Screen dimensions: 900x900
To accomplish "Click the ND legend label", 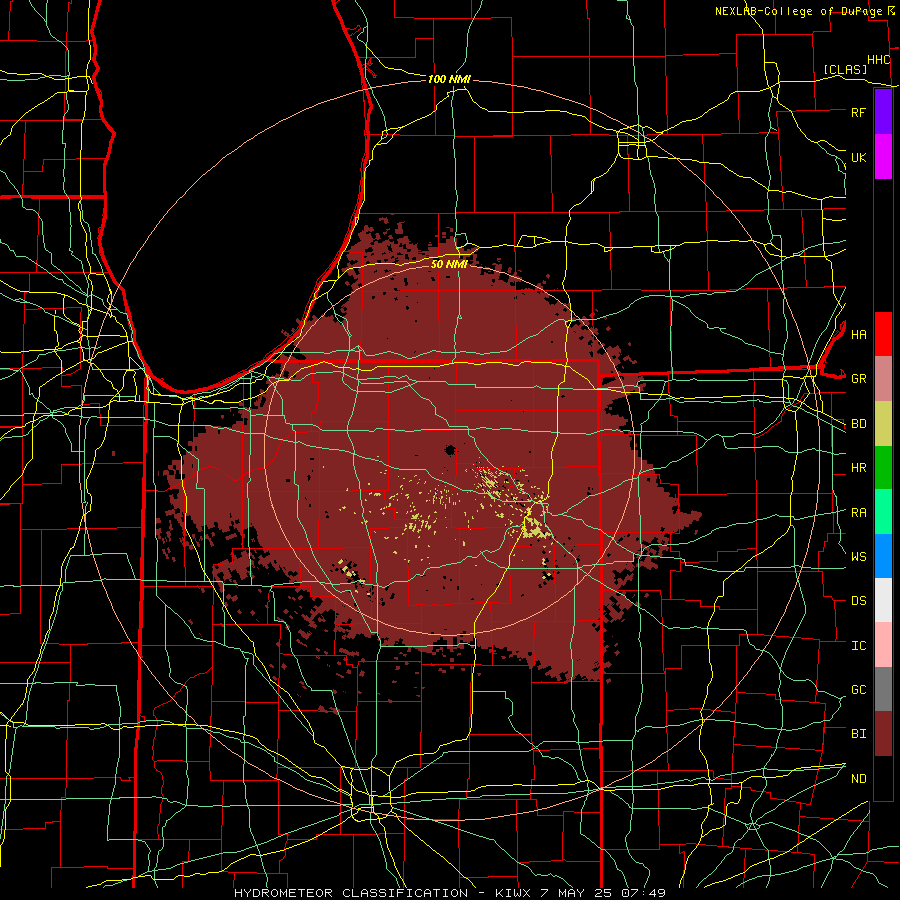I will pos(858,779).
